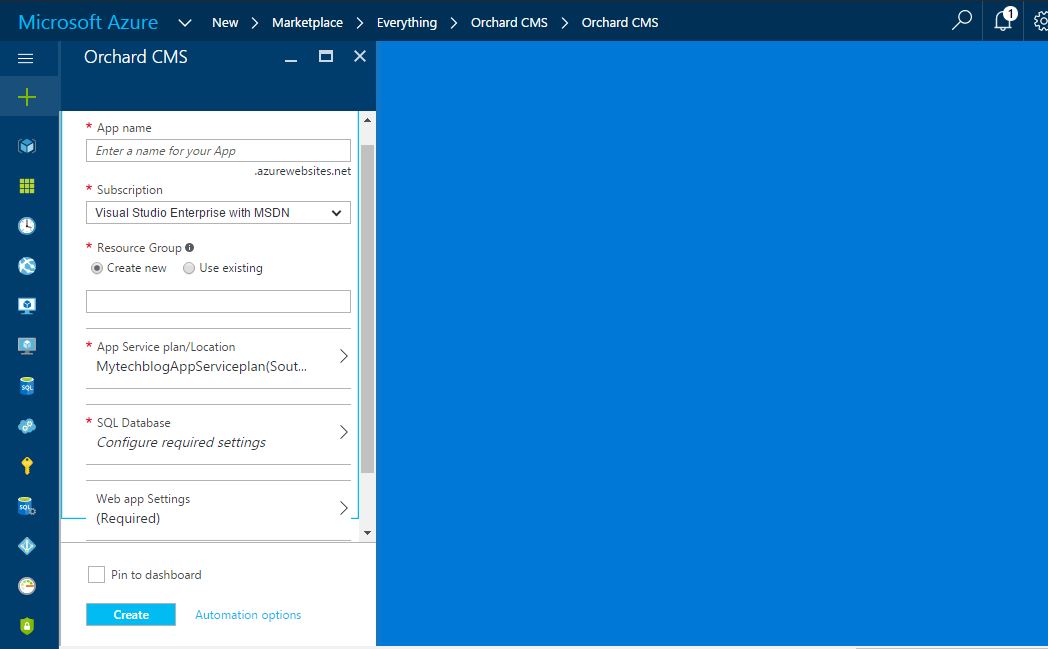Expand App Service plan/Location settings
The width and height of the screenshot is (1048, 649).
pyautogui.click(x=218, y=357)
